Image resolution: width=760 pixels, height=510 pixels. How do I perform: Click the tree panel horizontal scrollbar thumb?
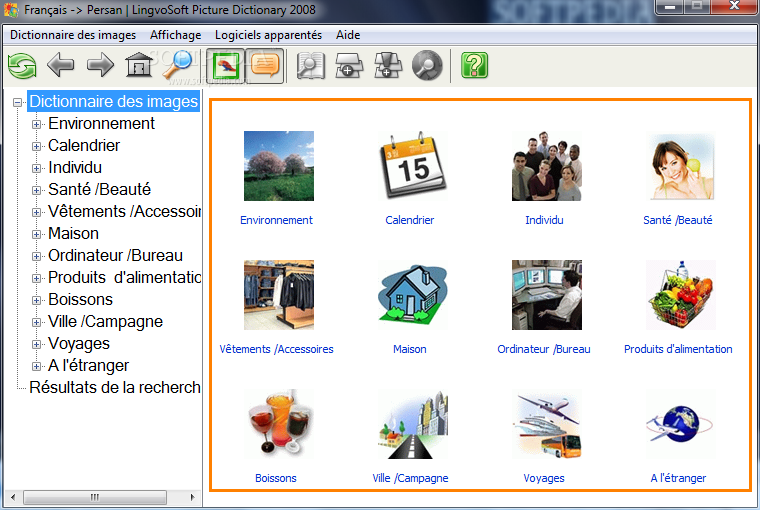pyautogui.click(x=95, y=497)
